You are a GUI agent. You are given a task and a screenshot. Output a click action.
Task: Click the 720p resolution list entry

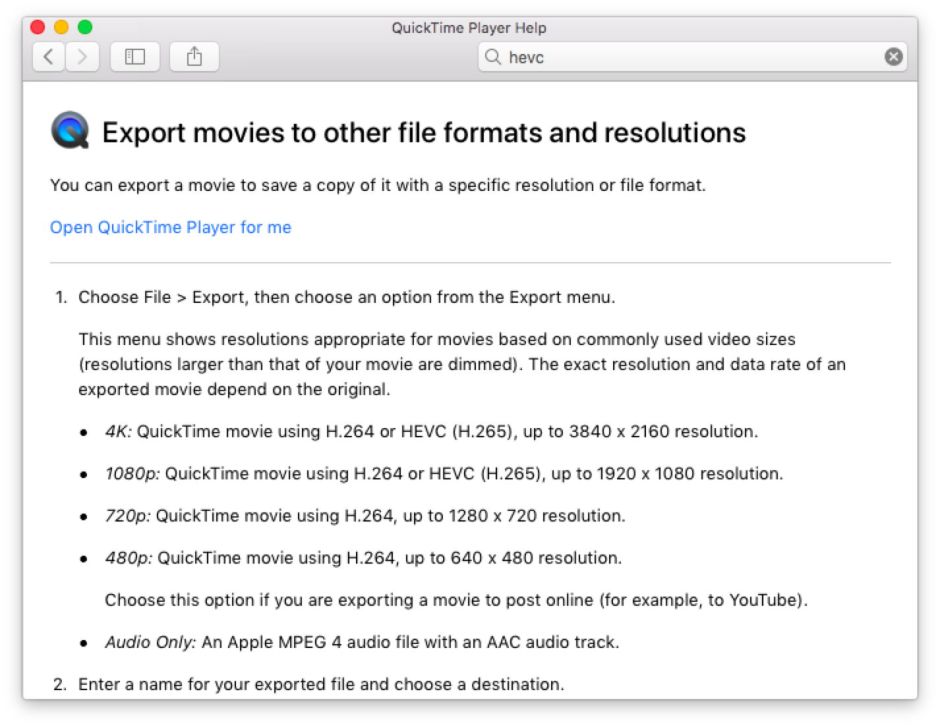(364, 516)
